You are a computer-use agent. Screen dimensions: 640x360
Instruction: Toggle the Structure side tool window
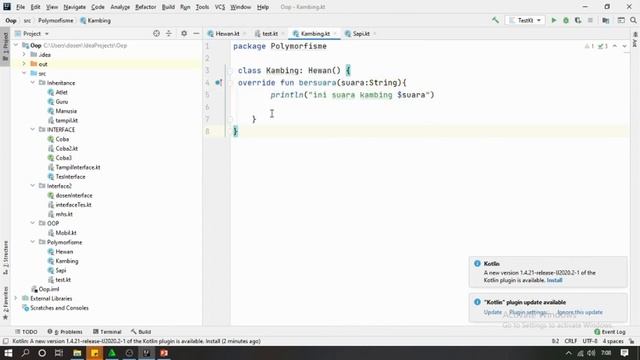[5, 258]
